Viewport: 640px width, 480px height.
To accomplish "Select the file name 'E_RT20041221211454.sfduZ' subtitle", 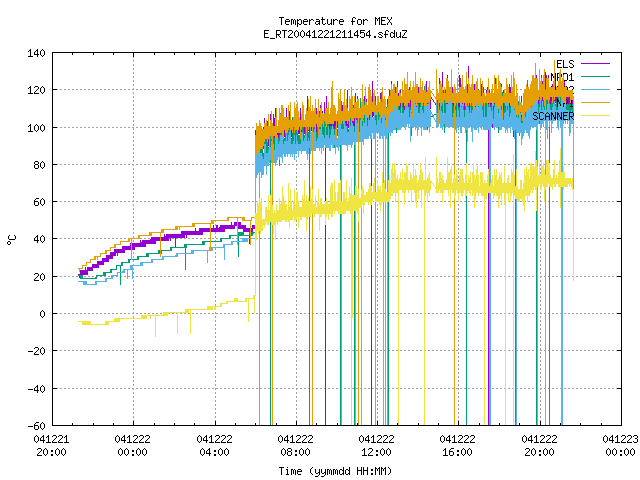I will pos(335,34).
